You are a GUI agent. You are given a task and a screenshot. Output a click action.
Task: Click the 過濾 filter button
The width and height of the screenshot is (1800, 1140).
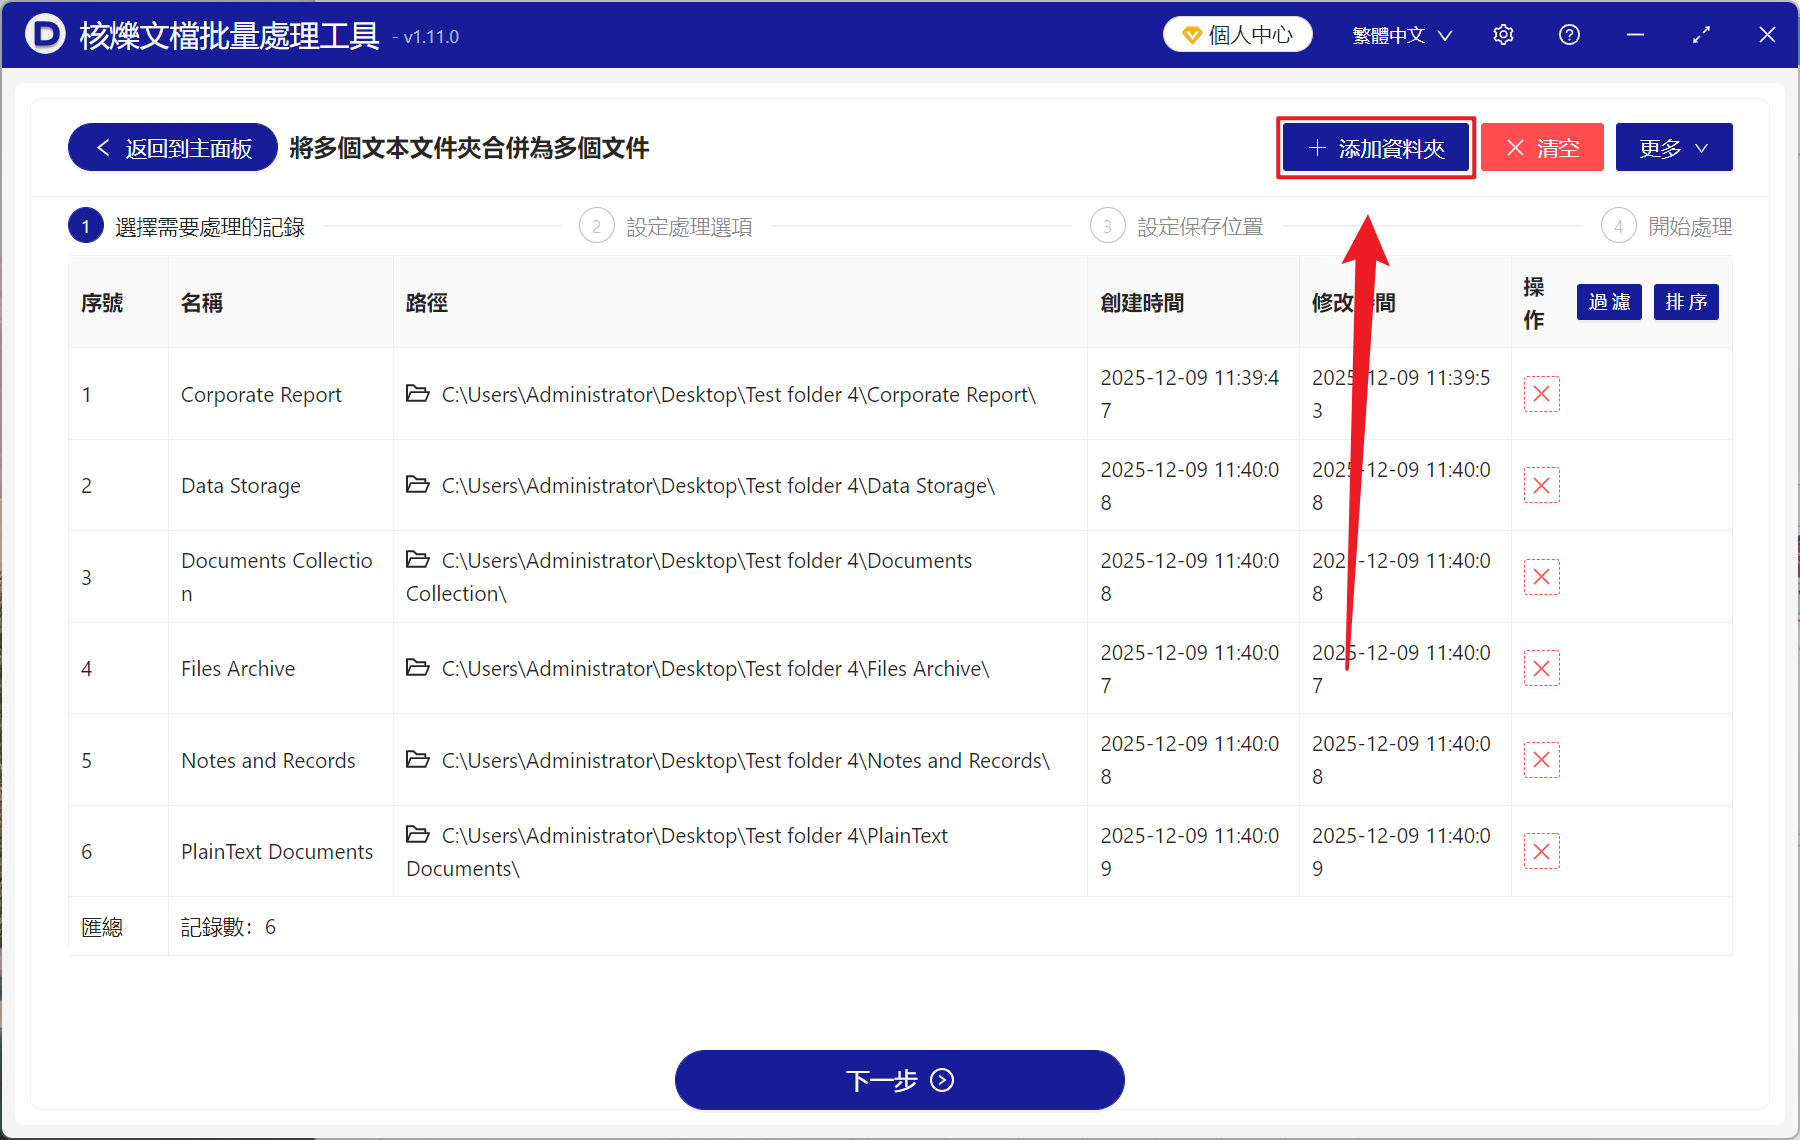pos(1608,301)
